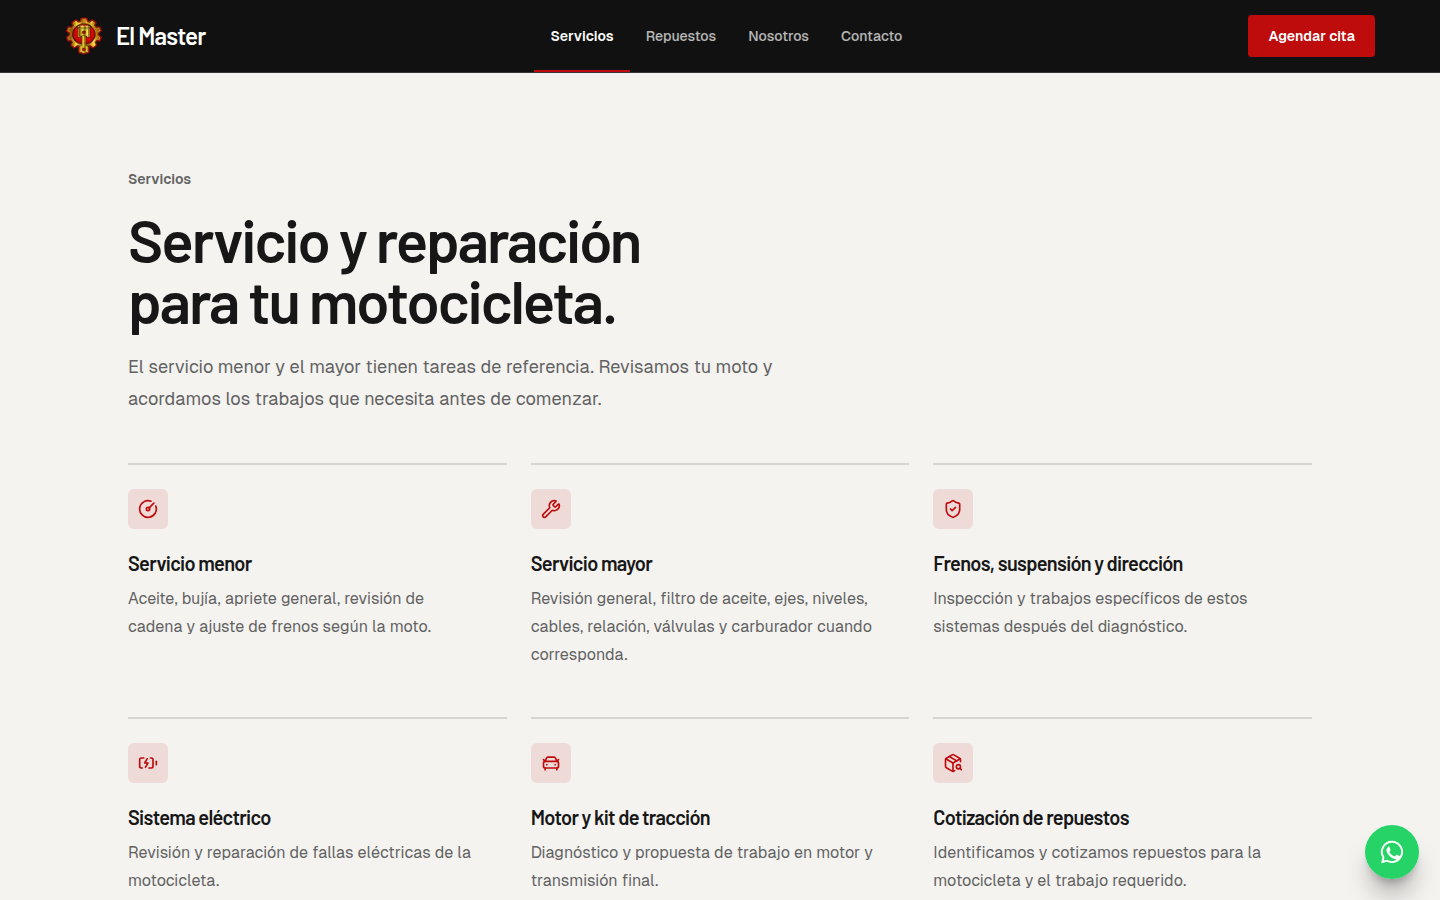This screenshot has height=900, width=1440.
Task: Click the description 'Aceite, bujía, apriete general'
Action: click(x=280, y=612)
